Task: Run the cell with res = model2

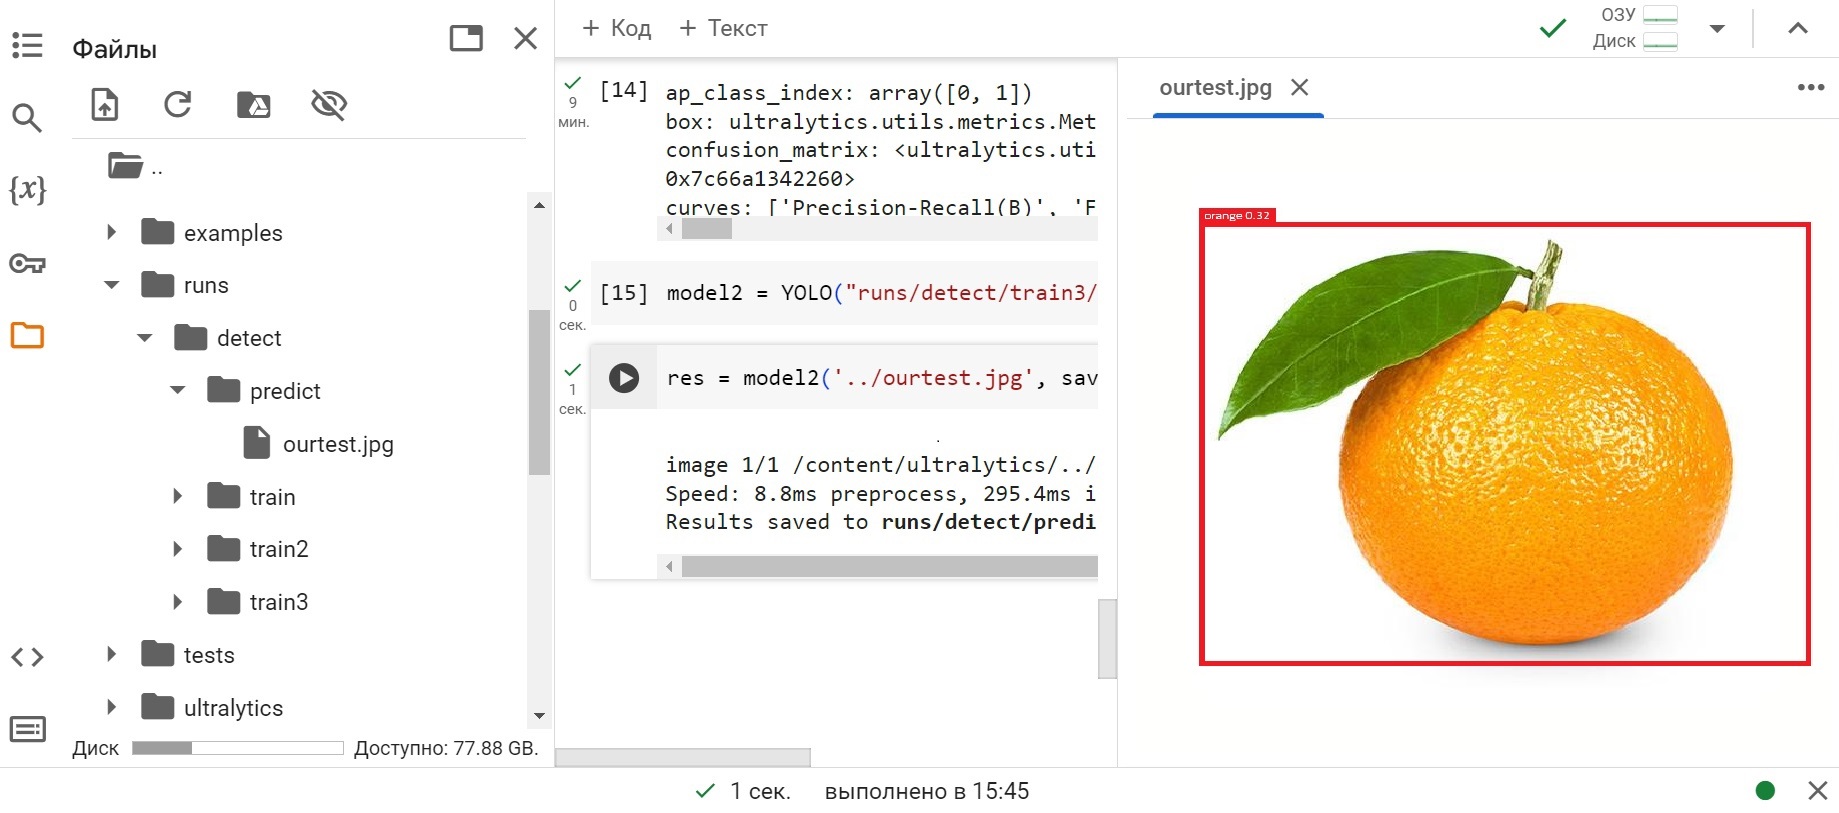Action: (x=624, y=377)
